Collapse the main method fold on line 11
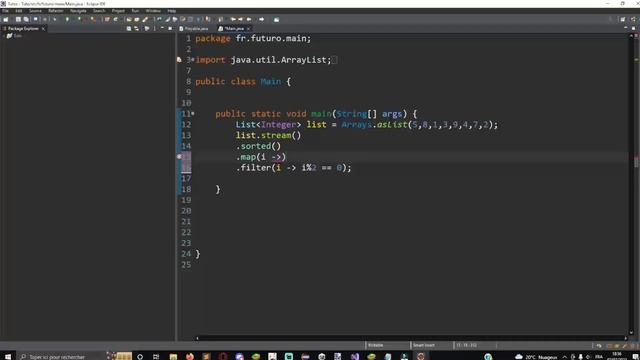 [193, 113]
